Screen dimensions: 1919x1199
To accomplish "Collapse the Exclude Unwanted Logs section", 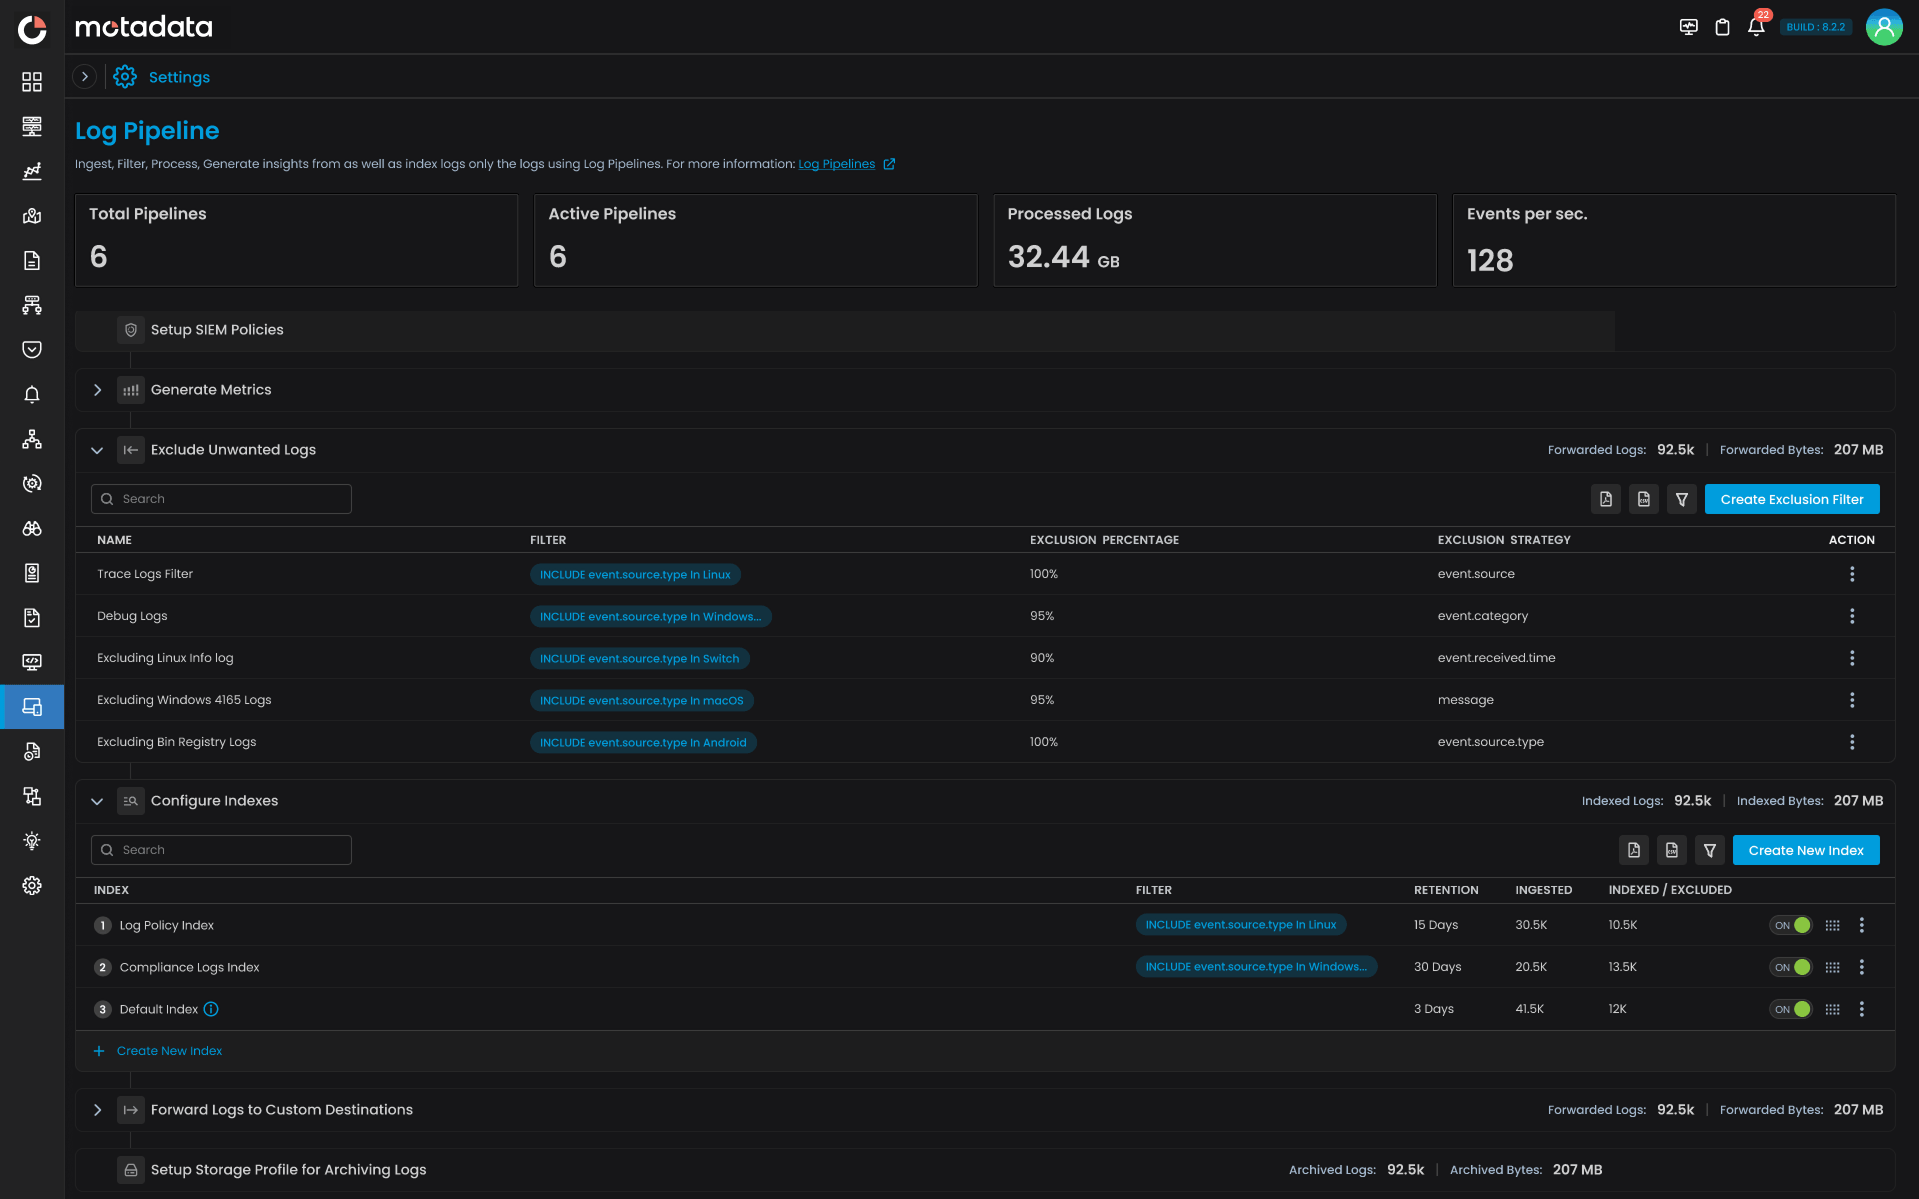I will (97, 450).
